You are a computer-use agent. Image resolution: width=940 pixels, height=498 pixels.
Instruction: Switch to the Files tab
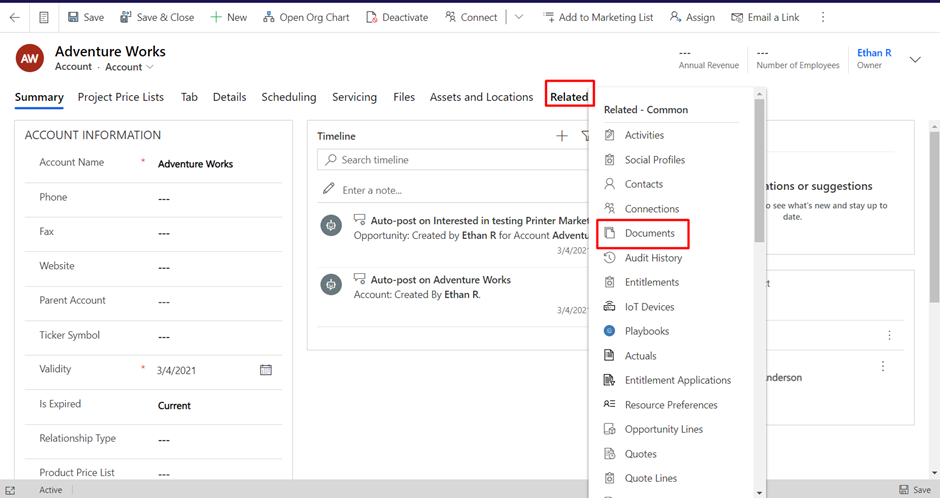[403, 97]
